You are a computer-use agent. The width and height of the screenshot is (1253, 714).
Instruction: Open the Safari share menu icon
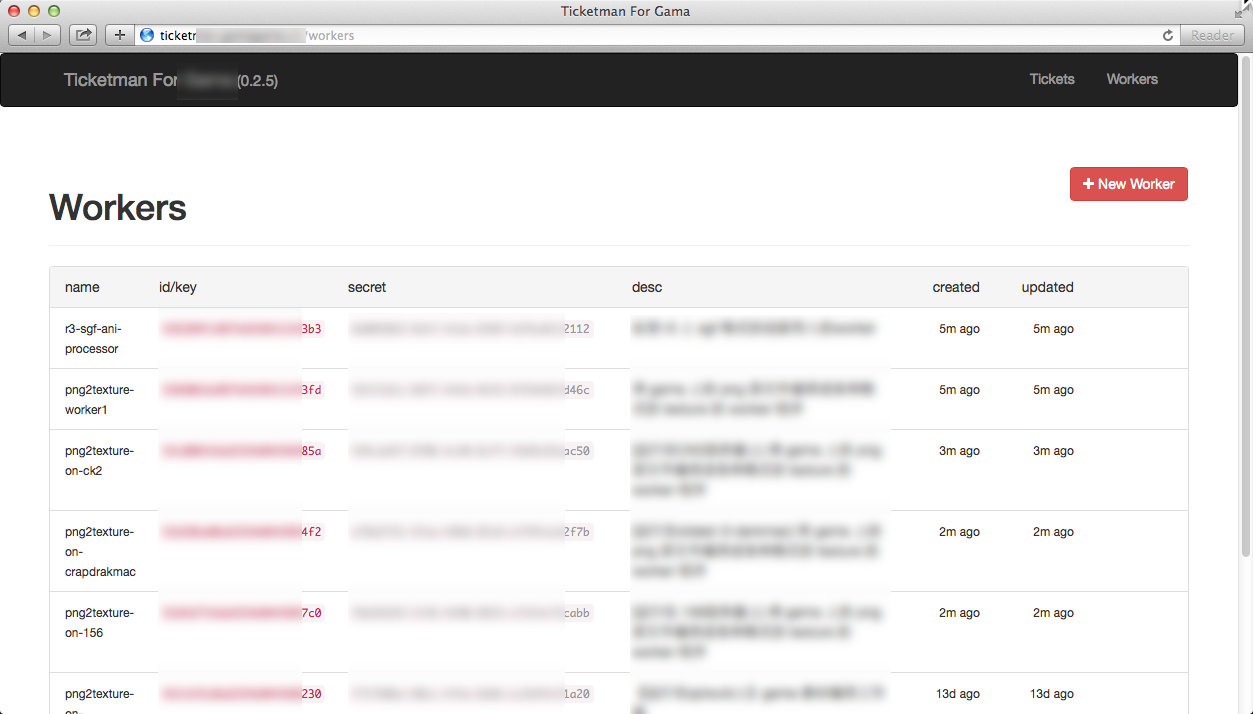pyautogui.click(x=82, y=34)
